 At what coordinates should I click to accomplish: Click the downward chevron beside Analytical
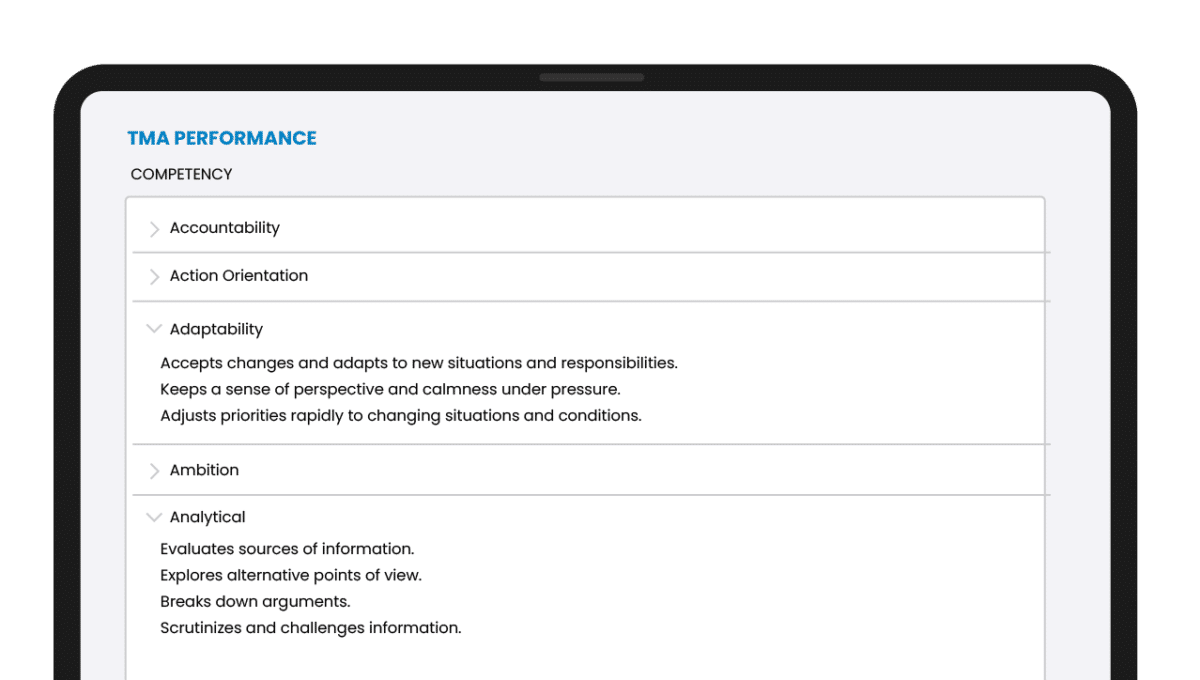pyautogui.click(x=154, y=517)
